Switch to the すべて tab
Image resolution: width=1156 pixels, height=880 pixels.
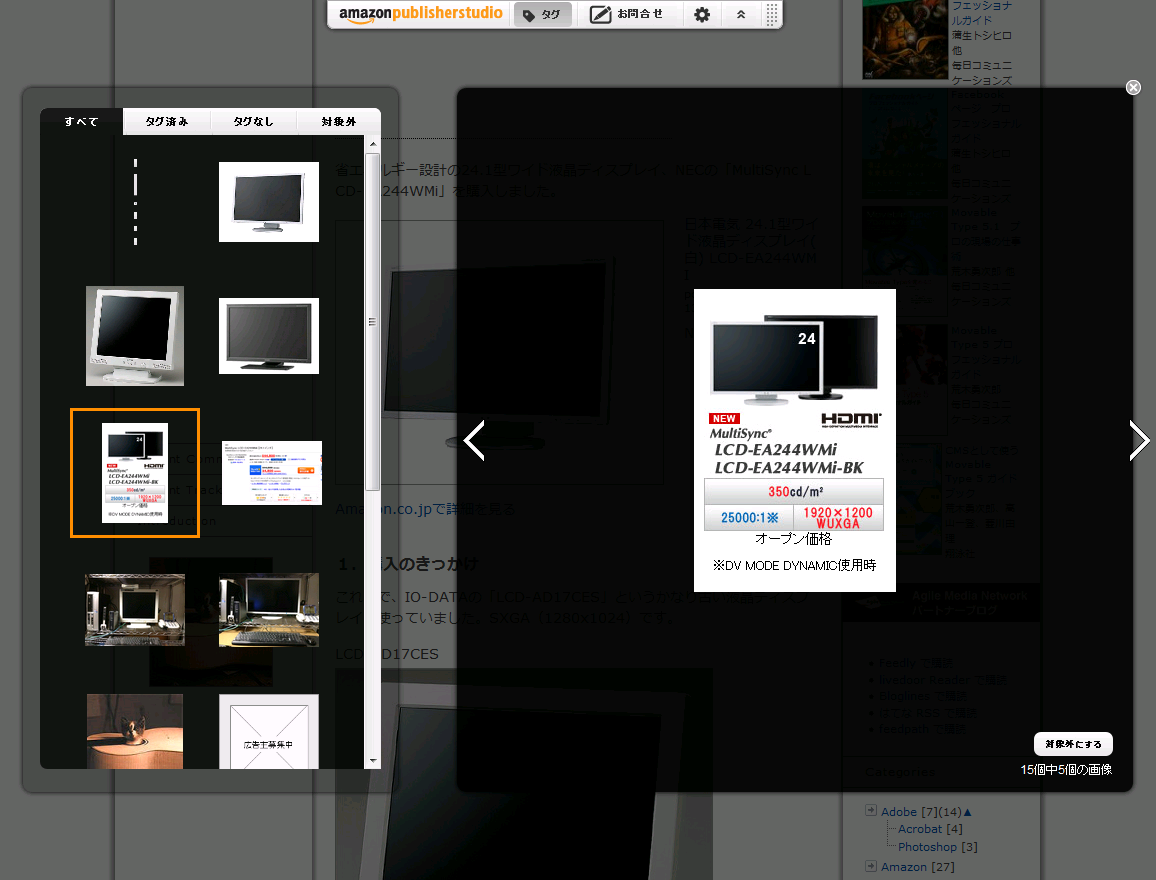(x=81, y=122)
